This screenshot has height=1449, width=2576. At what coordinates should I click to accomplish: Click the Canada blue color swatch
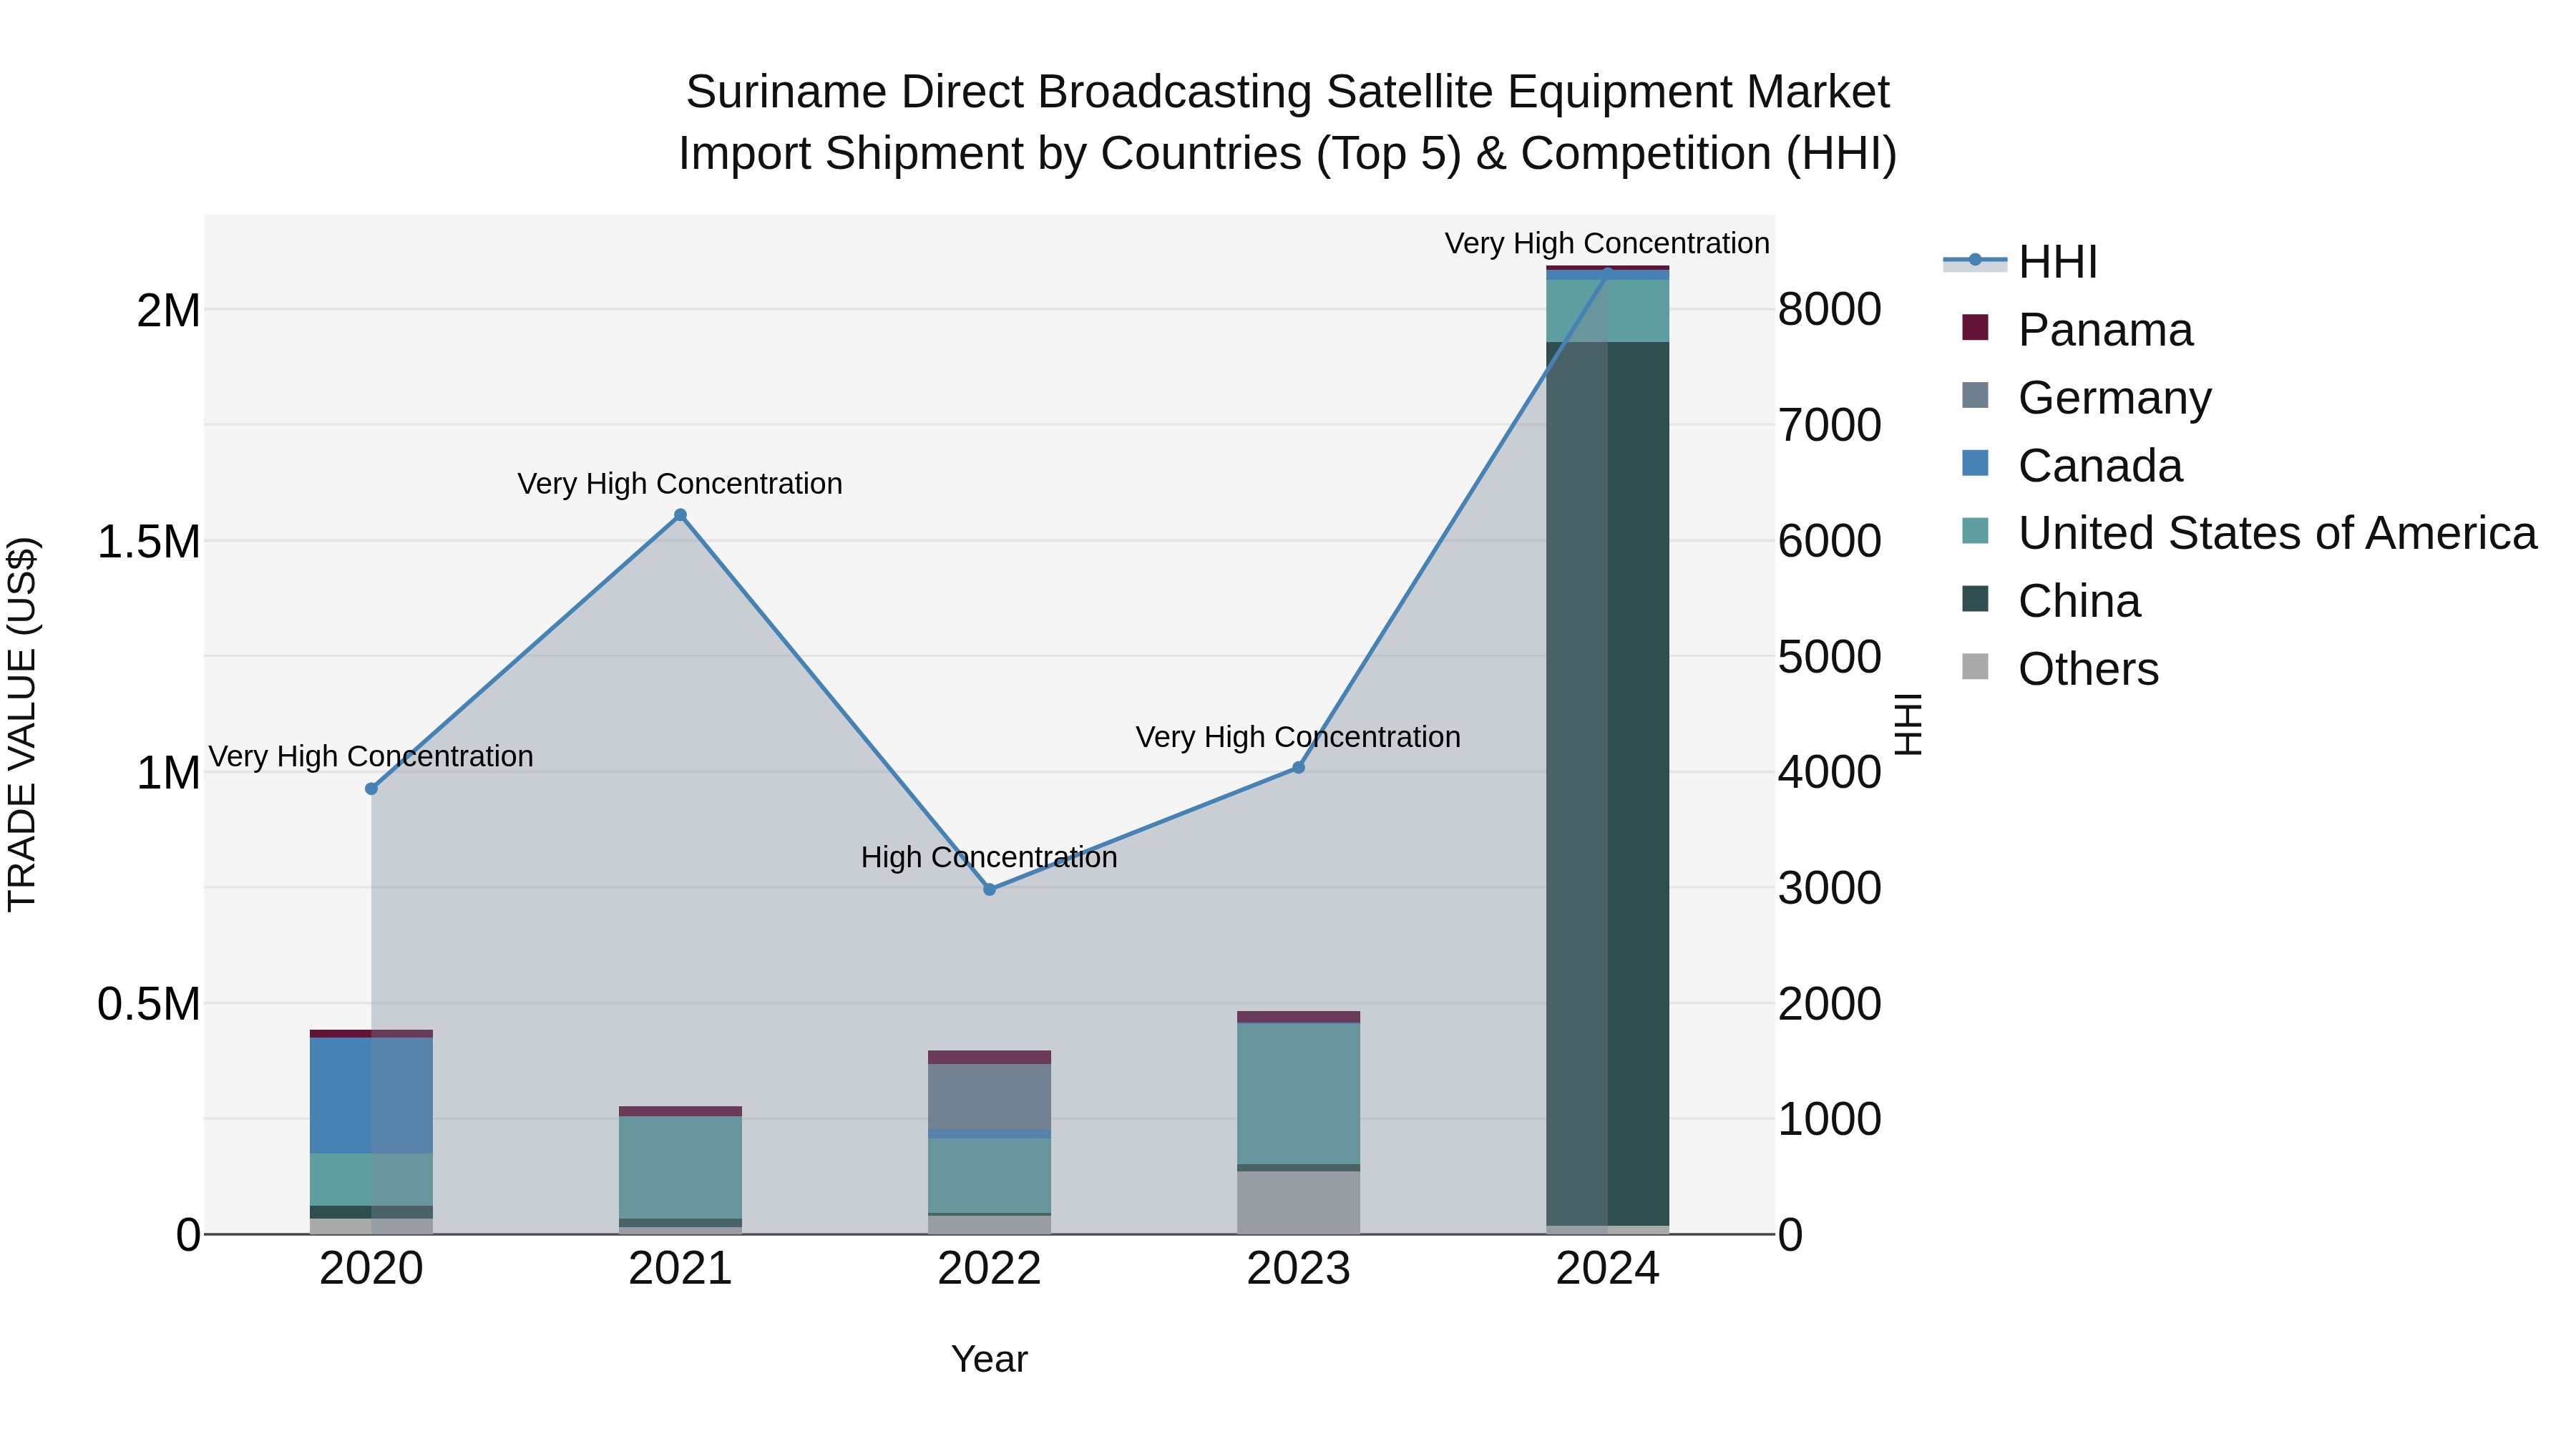(x=1975, y=463)
